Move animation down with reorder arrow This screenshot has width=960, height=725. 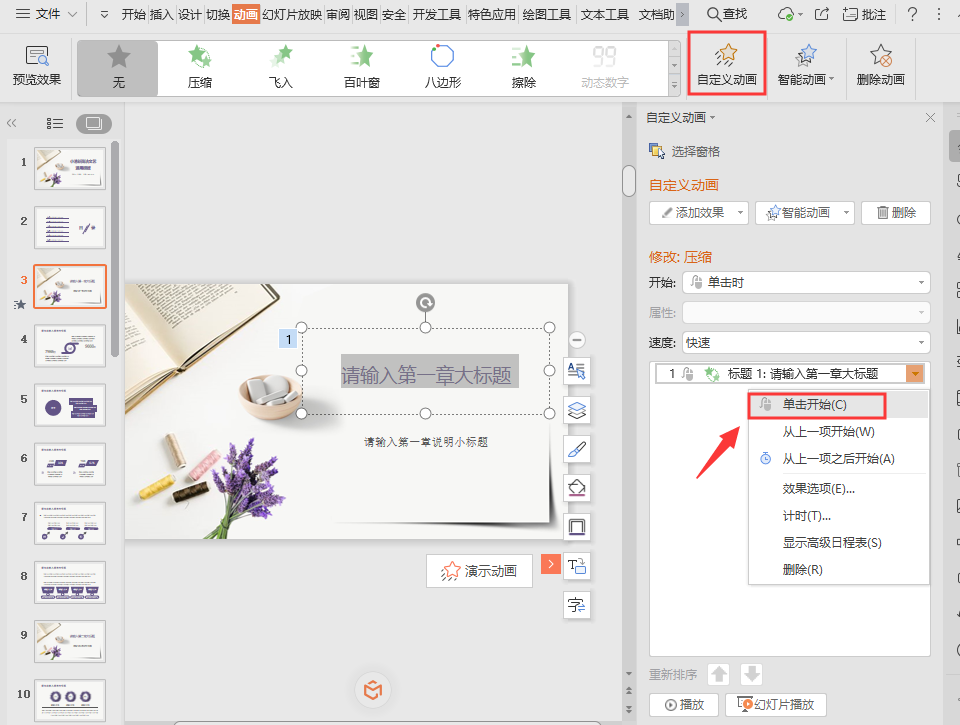click(x=752, y=674)
